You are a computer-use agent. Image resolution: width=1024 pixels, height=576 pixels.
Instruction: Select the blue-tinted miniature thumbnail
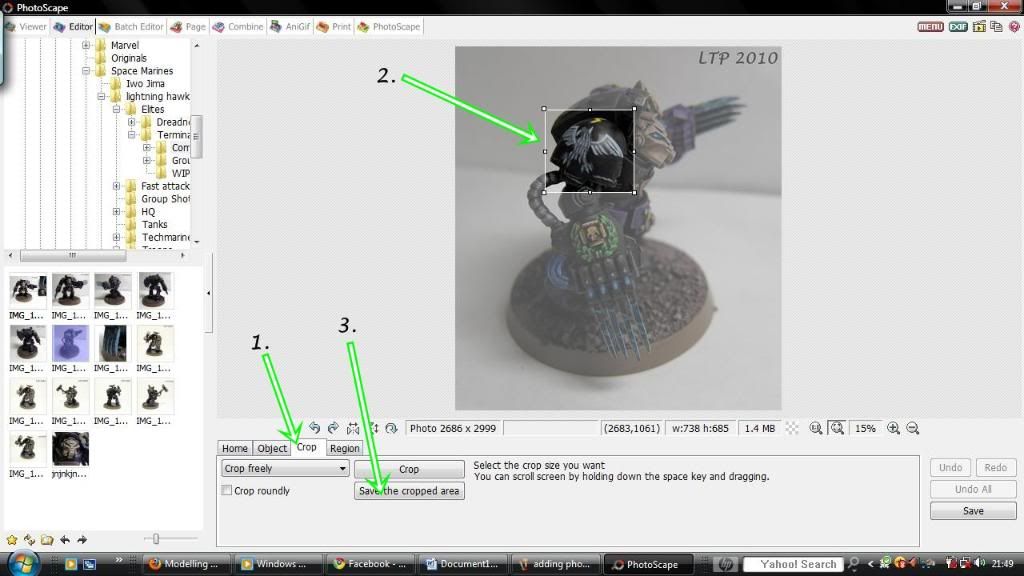[70, 344]
